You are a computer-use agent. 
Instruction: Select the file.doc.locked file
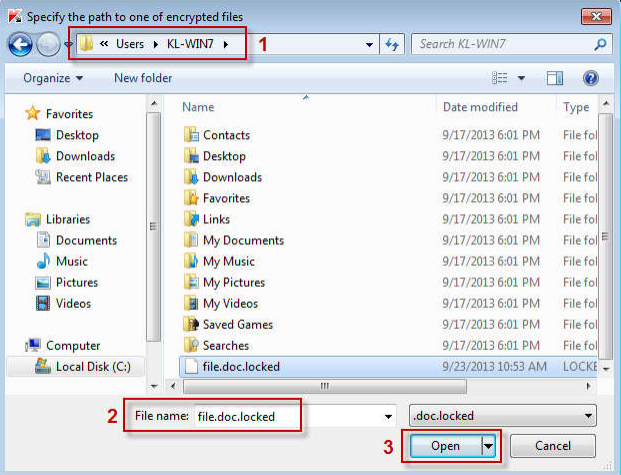tap(241, 366)
